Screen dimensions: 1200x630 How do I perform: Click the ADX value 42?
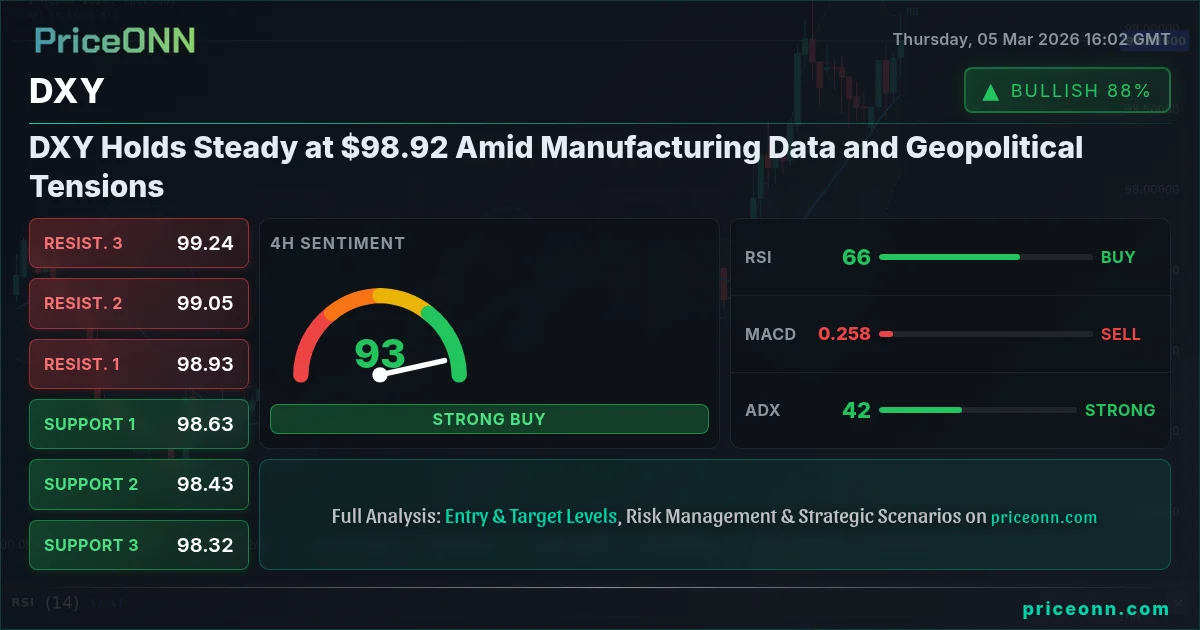856,410
